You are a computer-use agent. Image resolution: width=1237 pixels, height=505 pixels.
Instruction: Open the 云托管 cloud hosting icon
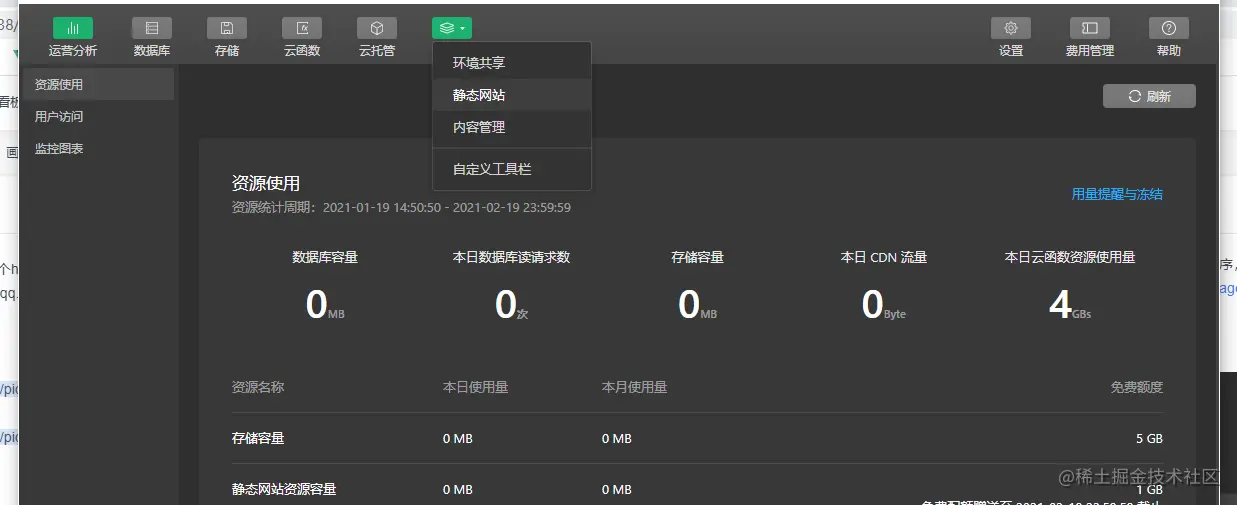tap(377, 28)
